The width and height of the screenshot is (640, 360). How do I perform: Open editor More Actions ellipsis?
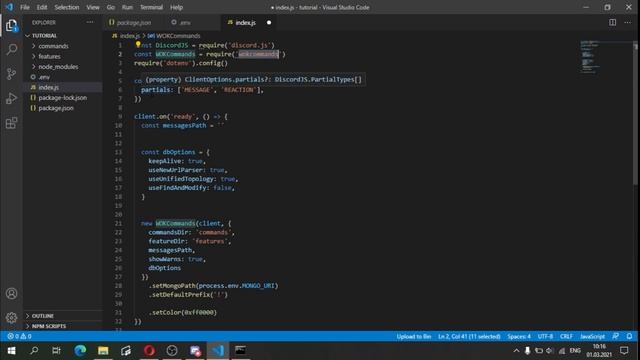pyautogui.click(x=627, y=22)
